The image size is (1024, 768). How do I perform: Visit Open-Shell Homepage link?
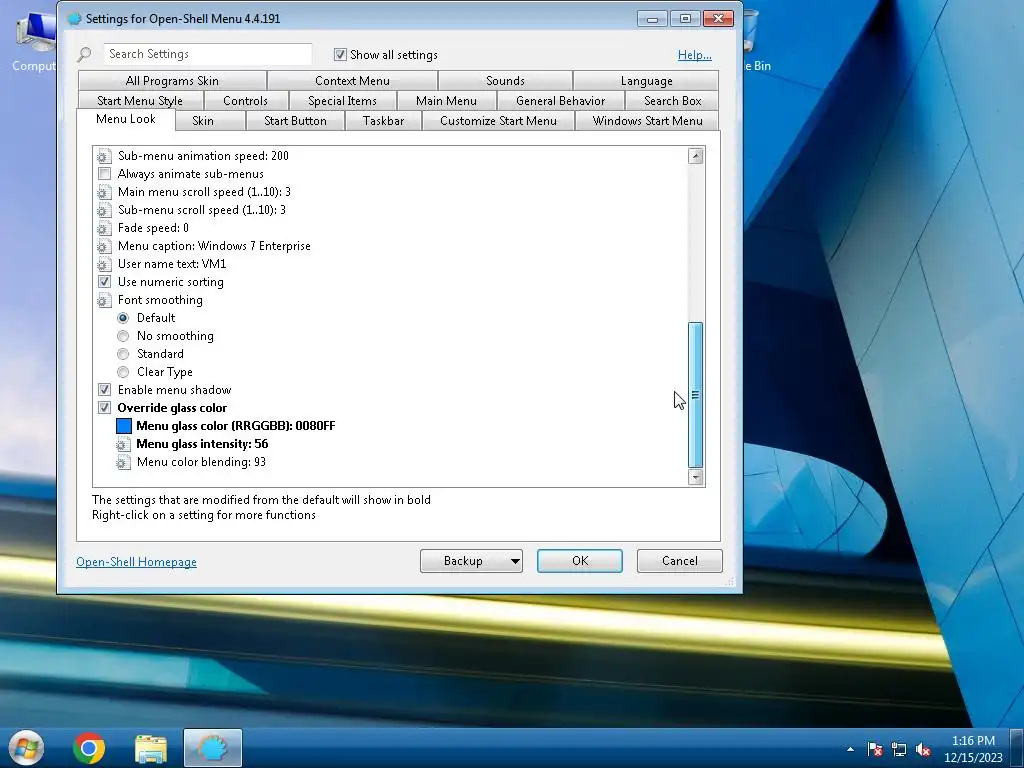point(136,562)
